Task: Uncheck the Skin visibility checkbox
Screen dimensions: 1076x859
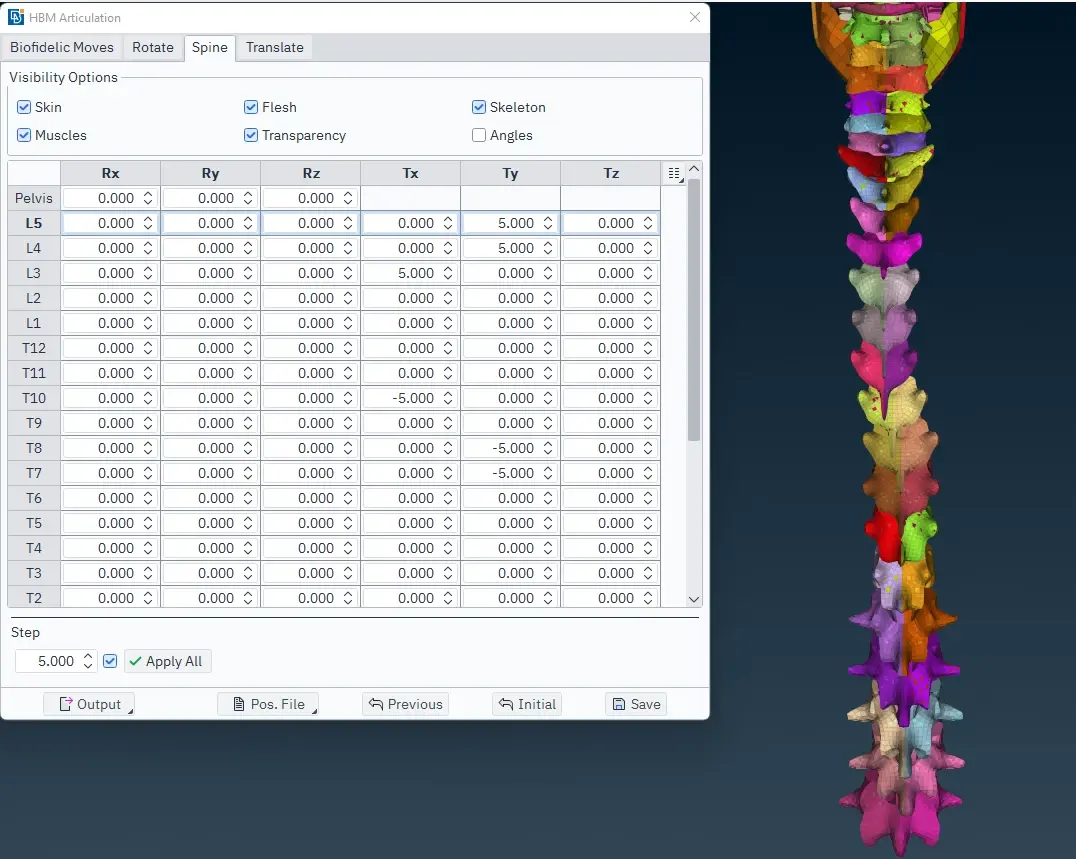Action: point(24,107)
